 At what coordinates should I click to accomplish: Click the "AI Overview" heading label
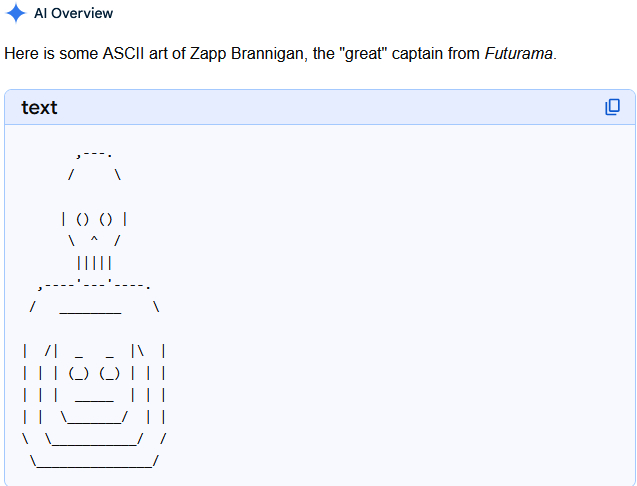pos(73,14)
